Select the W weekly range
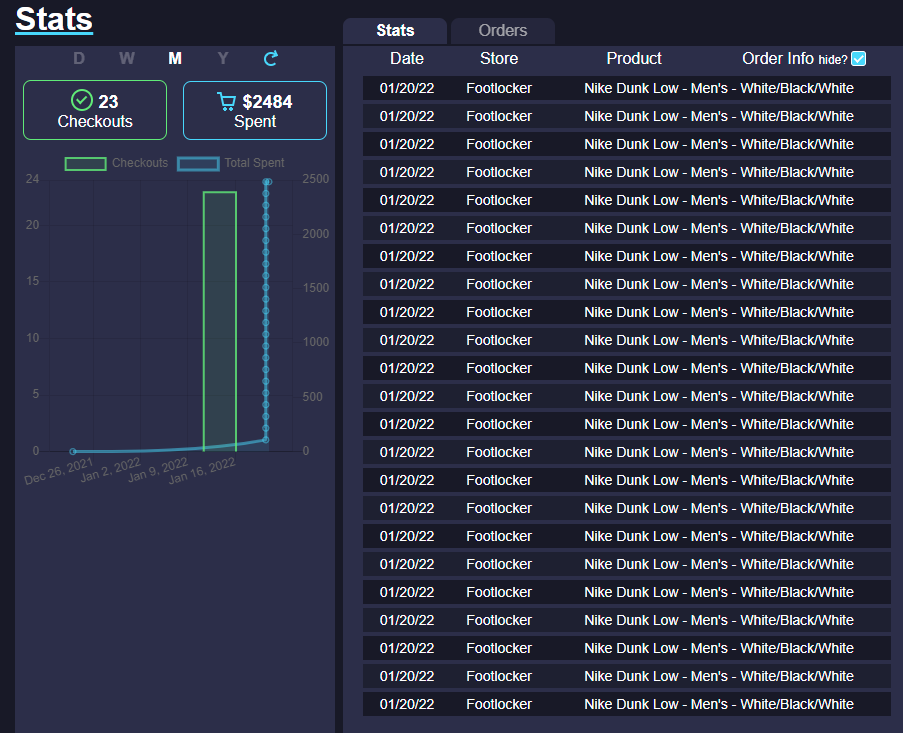 click(127, 58)
